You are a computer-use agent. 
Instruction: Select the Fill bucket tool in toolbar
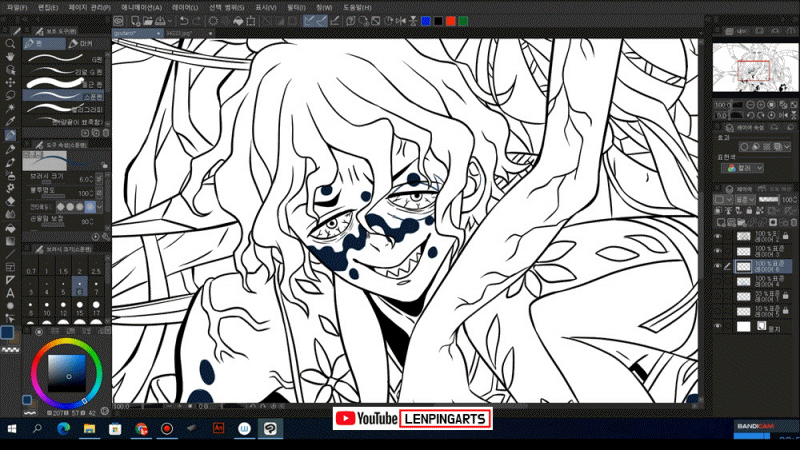[10, 228]
